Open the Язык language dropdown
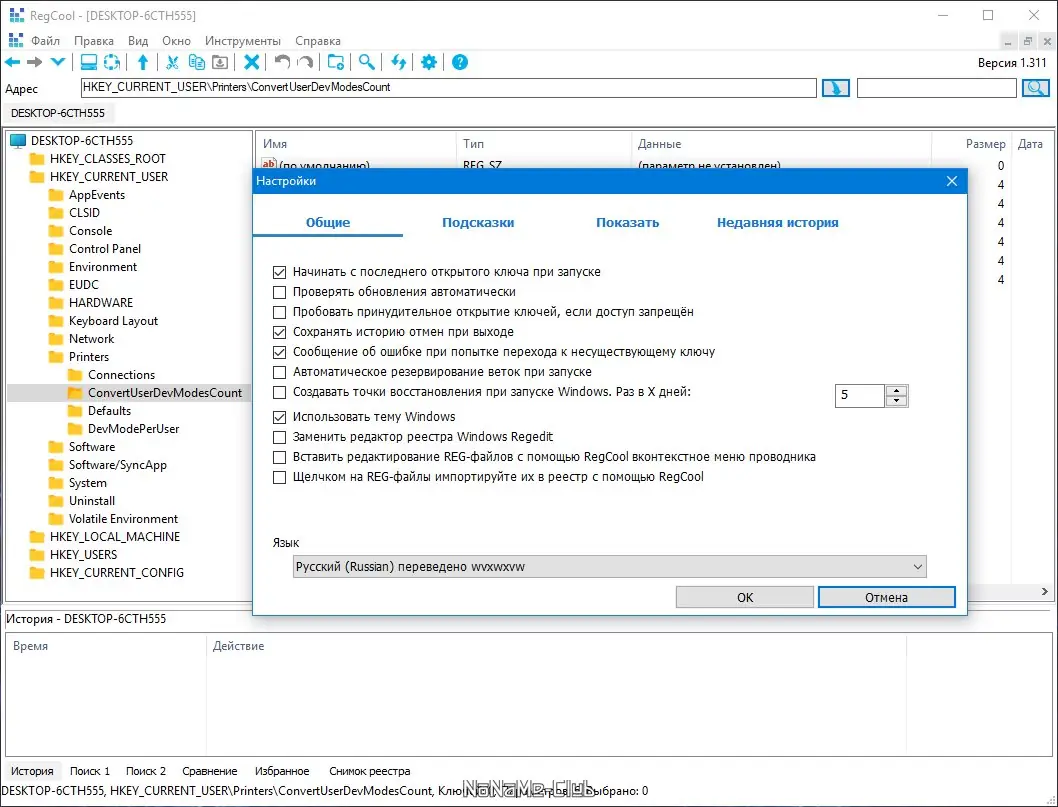This screenshot has height=807, width=1058. point(609,567)
